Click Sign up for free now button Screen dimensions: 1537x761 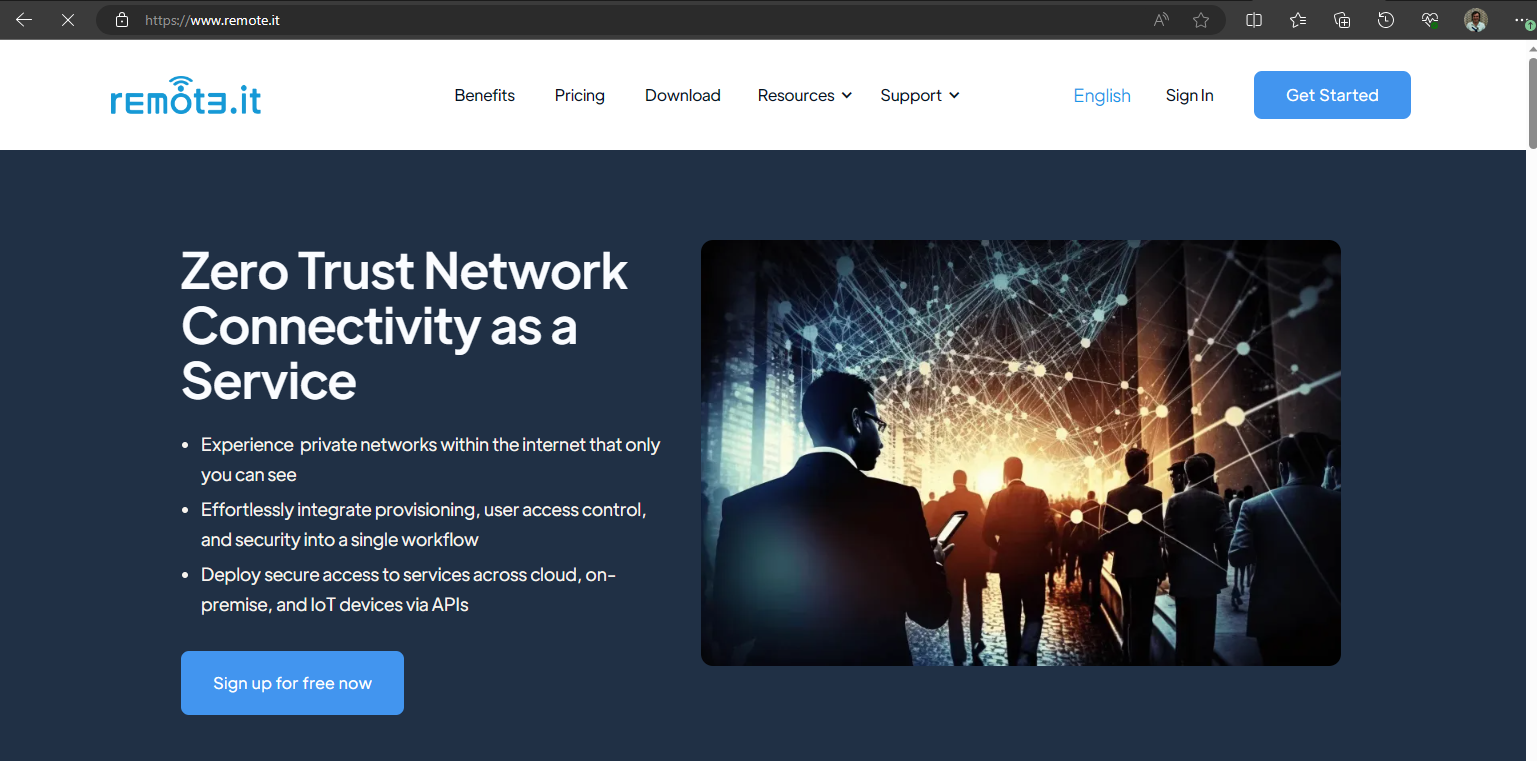pos(292,683)
